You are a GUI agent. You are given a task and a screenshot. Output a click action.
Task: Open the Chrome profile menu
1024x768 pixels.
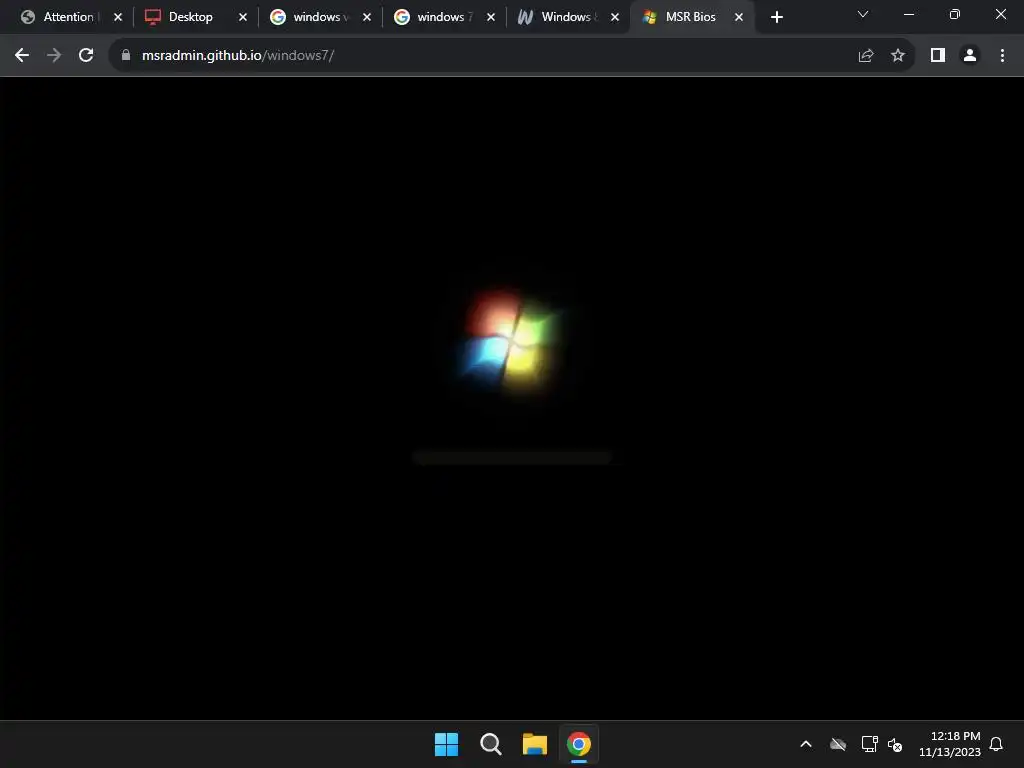tap(970, 56)
